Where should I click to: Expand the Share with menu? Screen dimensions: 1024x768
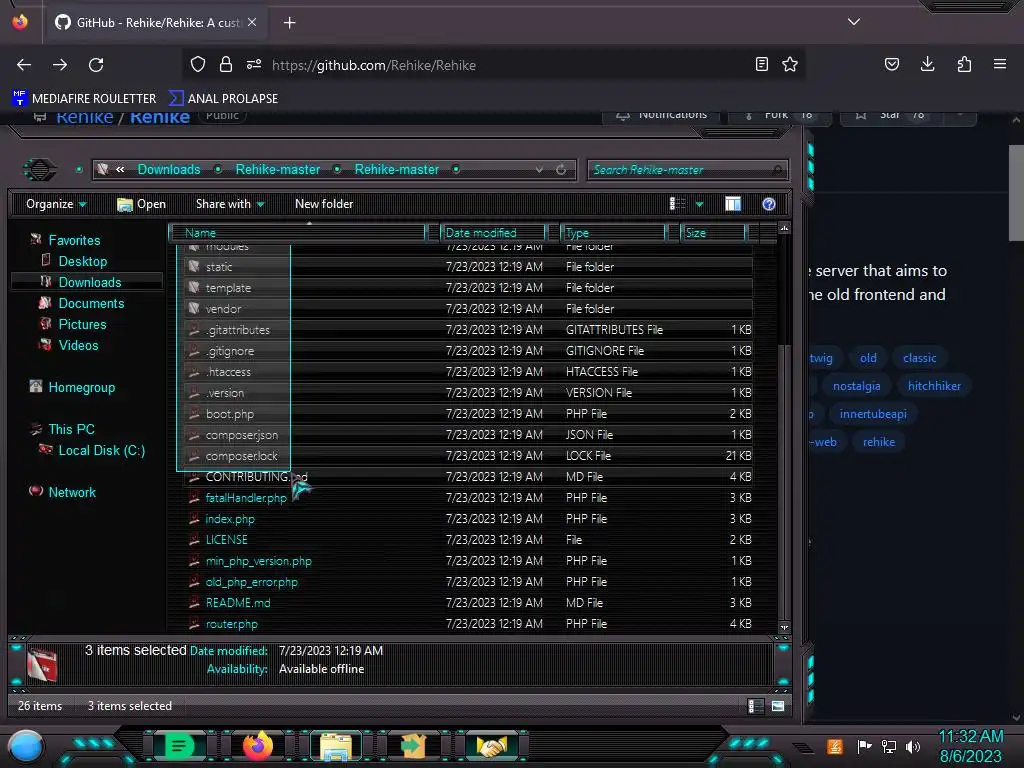[230, 204]
